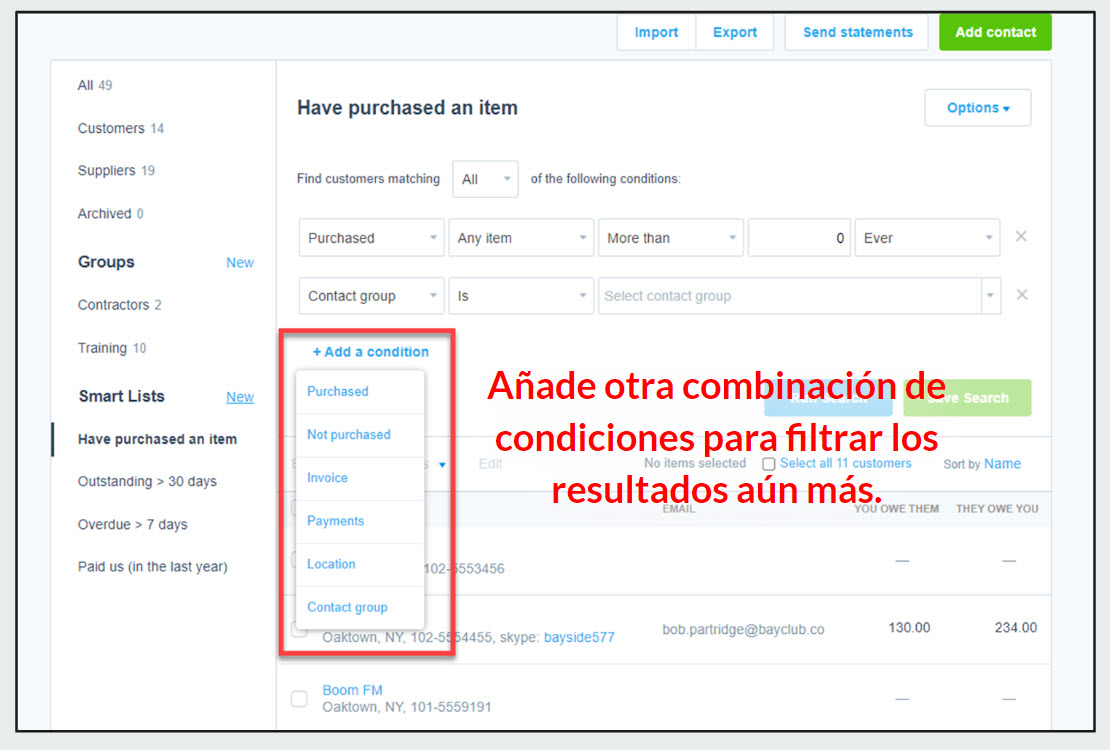
Task: Tick the Select all 11 customers checkbox
Action: point(768,464)
